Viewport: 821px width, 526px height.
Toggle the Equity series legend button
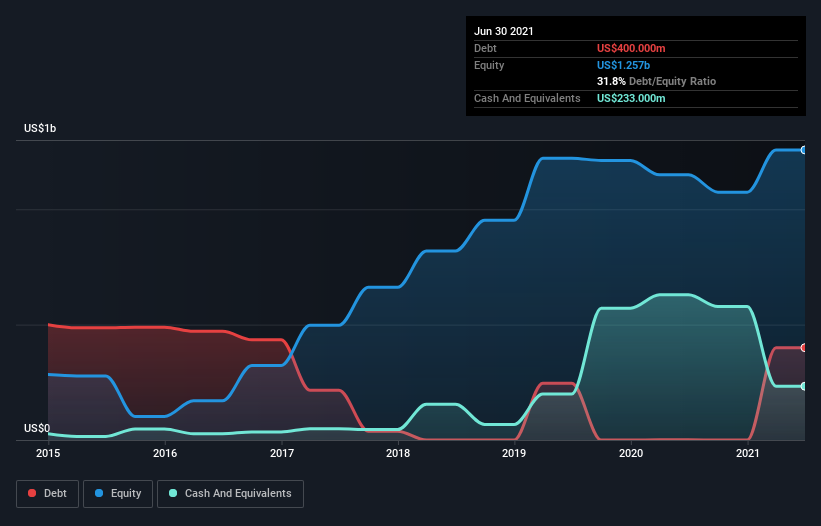tap(118, 494)
